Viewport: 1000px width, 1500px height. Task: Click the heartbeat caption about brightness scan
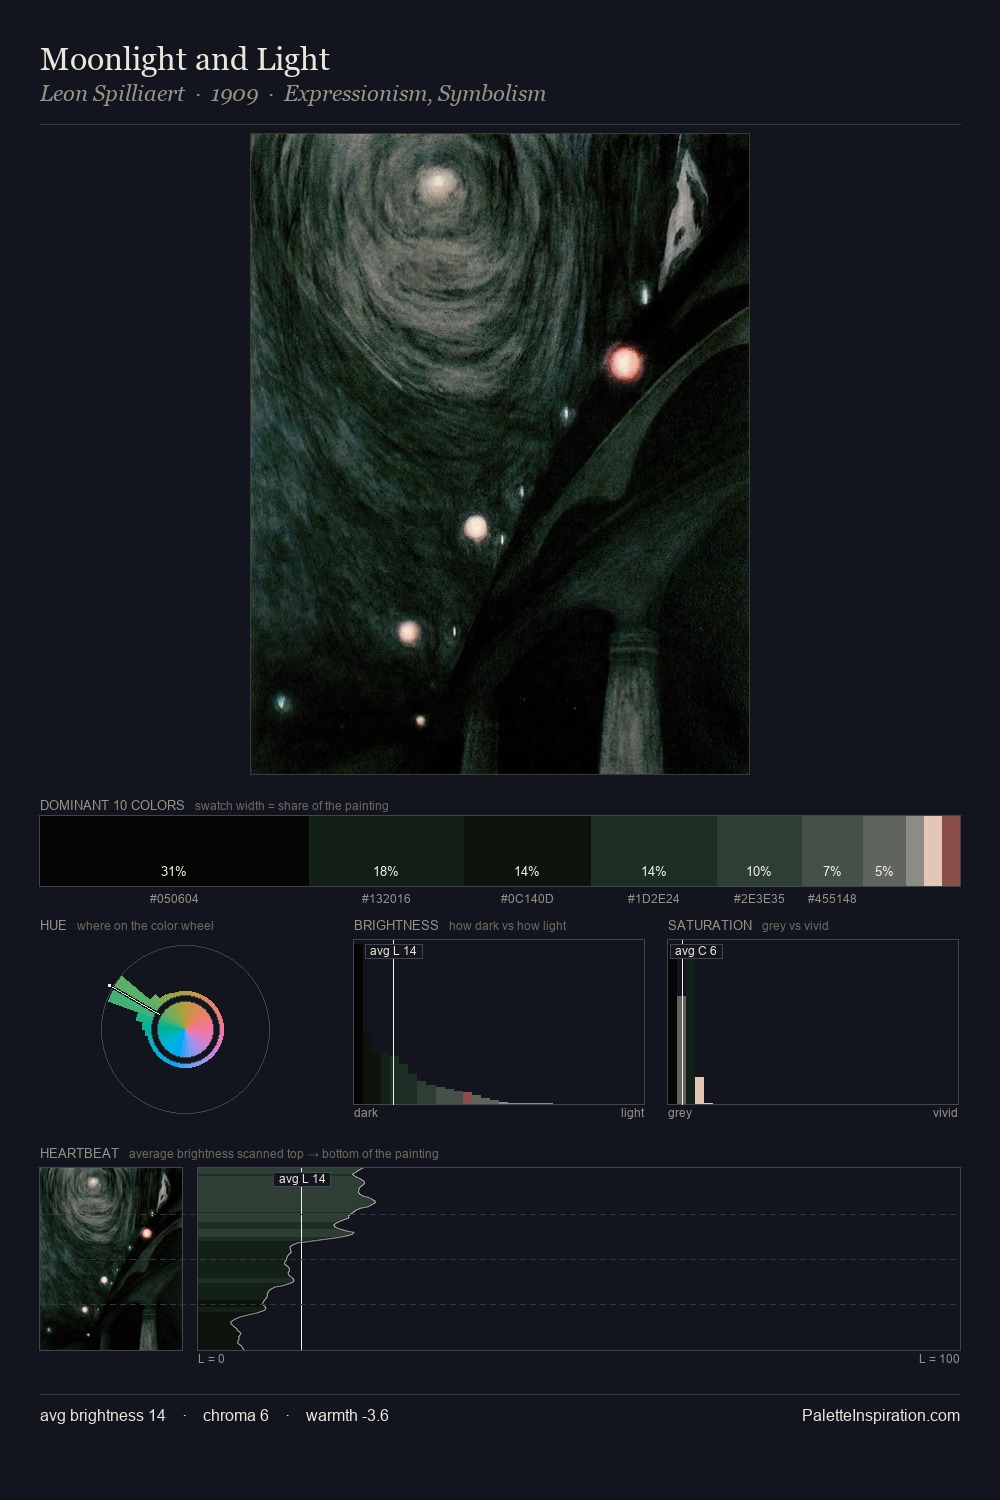click(284, 1154)
